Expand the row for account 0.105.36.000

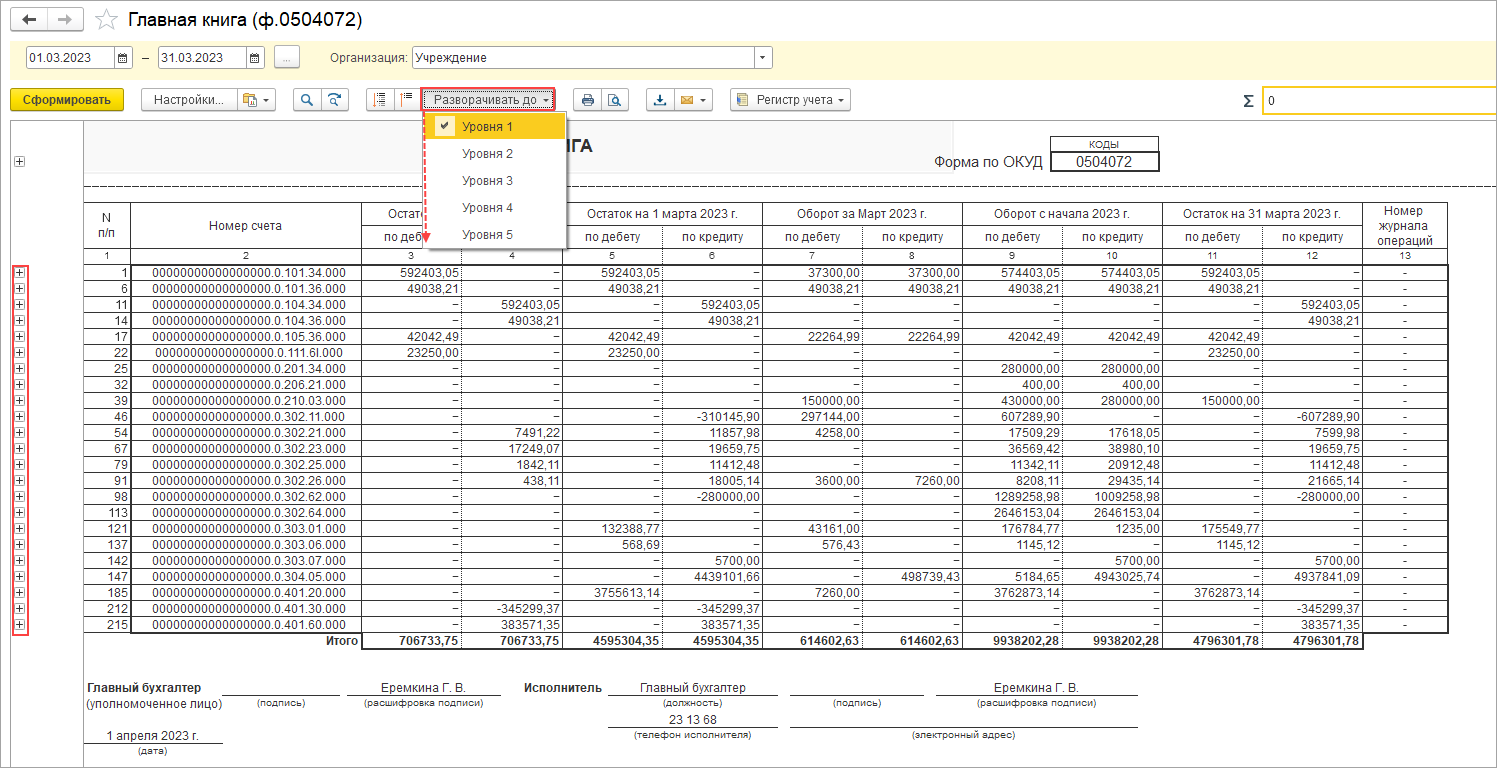coord(20,336)
